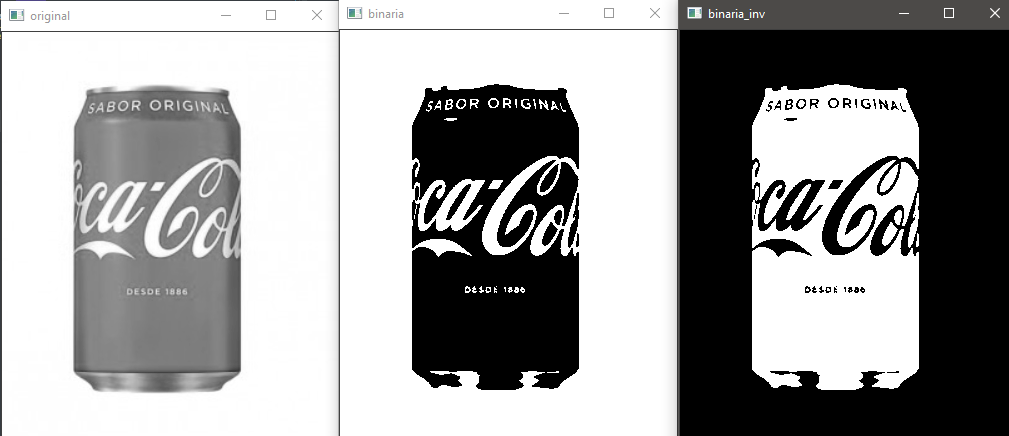
Task: Minimize the binaria window
Action: click(x=564, y=13)
